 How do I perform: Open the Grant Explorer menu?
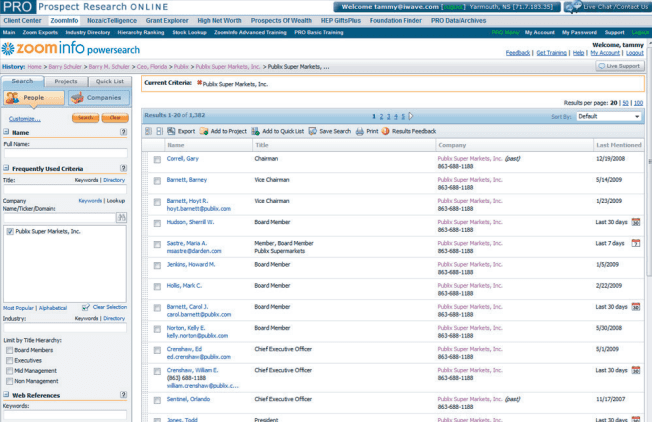[167, 20]
